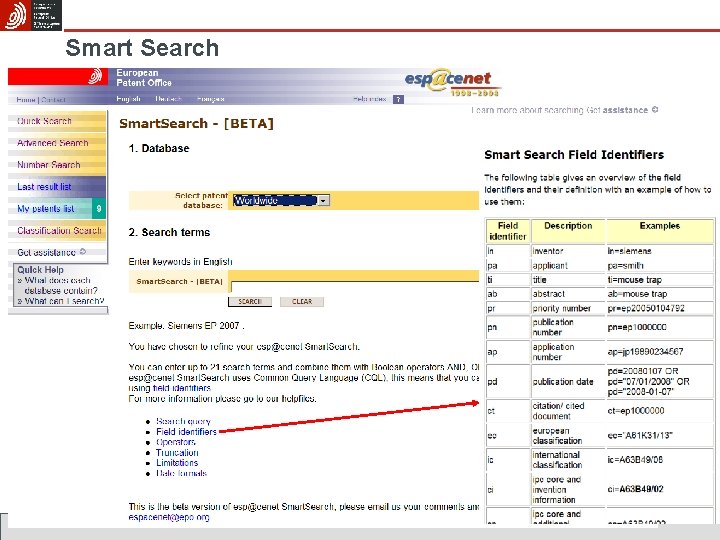Click the 'priority number' description cell

click(568, 308)
